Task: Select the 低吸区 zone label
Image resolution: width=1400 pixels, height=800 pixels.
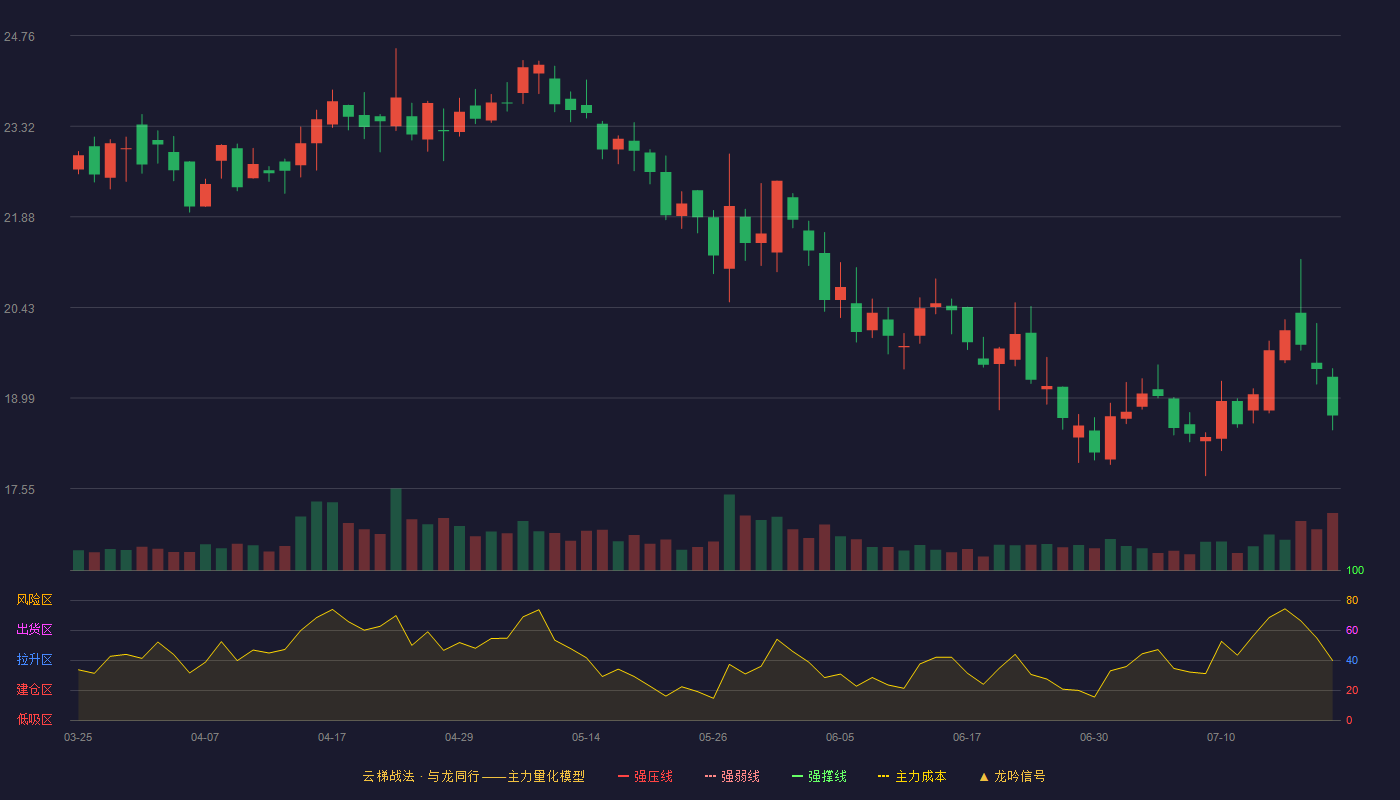Action: coord(34,719)
